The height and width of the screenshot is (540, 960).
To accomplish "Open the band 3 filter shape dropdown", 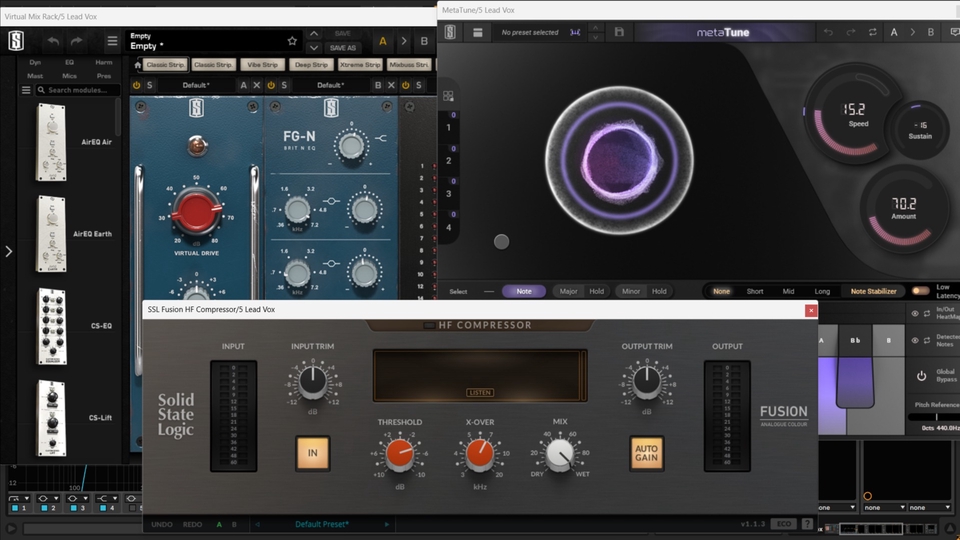I will coord(77,498).
